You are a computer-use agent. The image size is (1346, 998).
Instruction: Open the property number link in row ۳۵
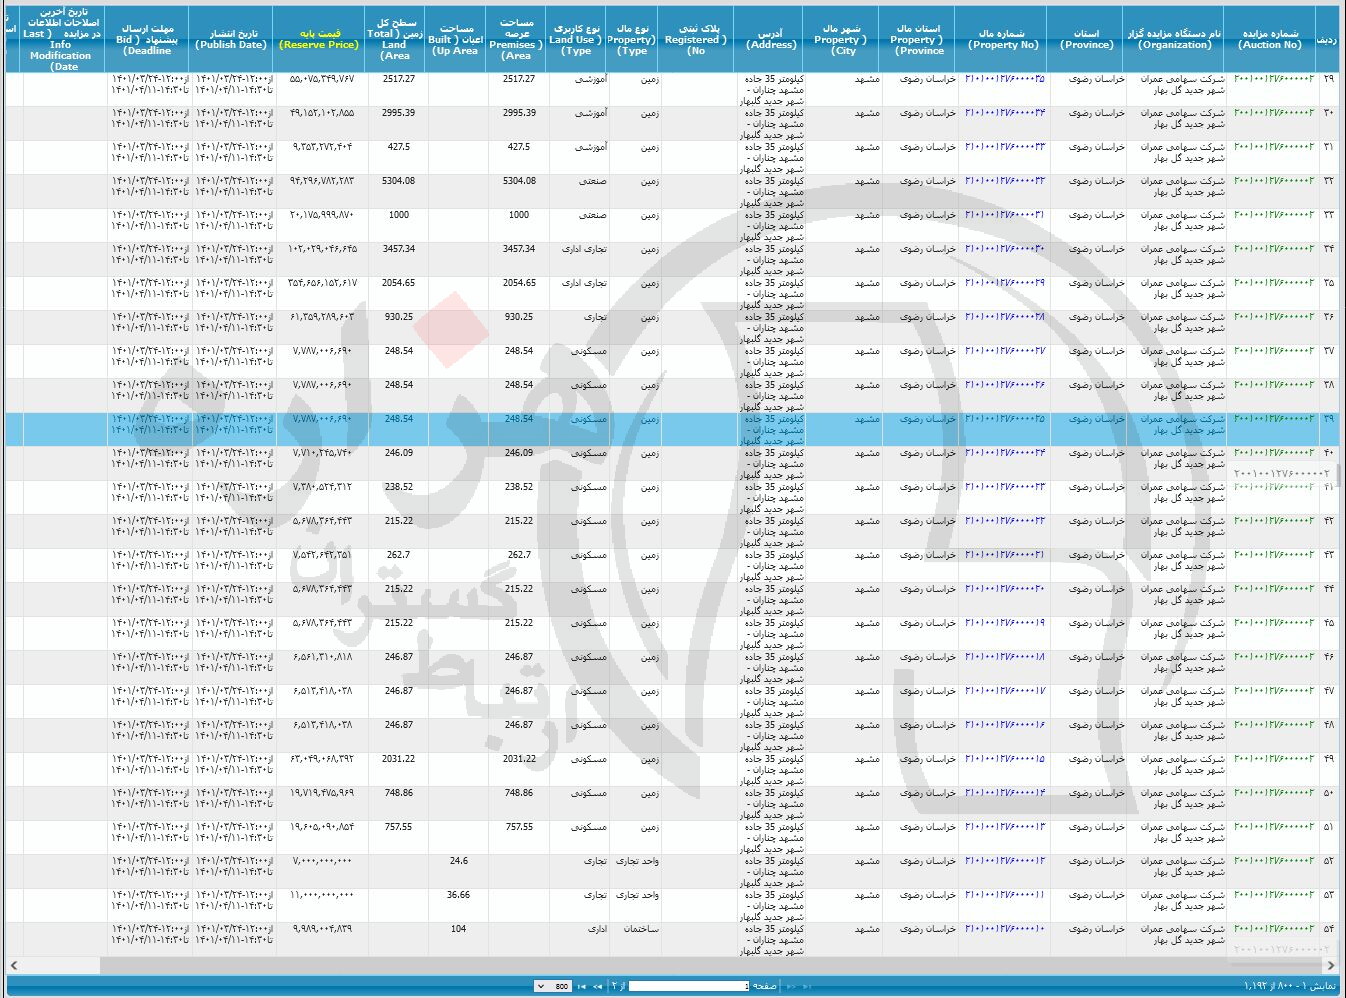[1004, 283]
